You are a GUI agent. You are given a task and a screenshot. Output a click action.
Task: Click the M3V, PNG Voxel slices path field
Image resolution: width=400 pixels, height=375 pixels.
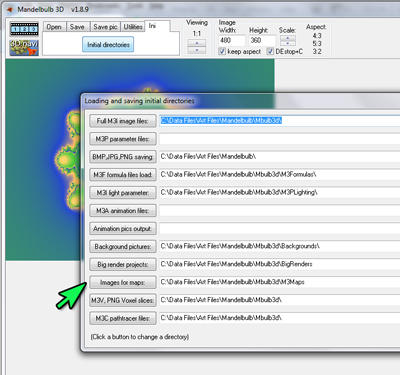pos(279,300)
